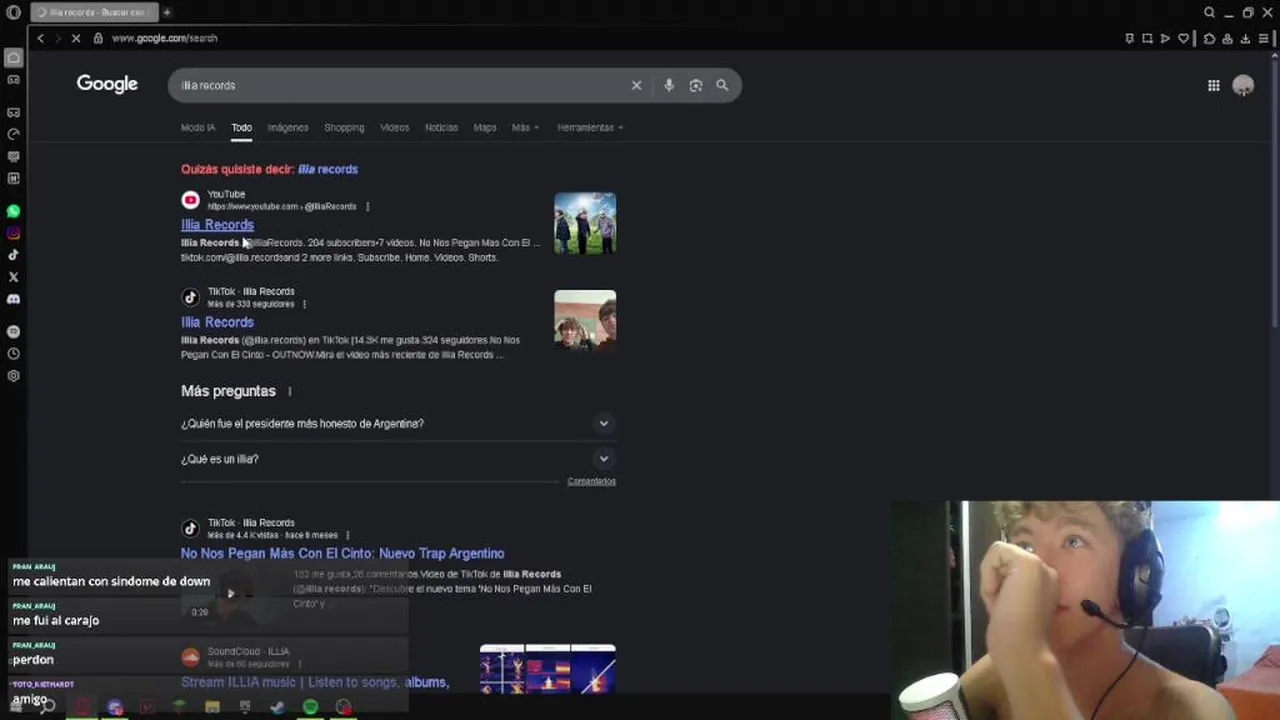Open Instagram in the sidebar
The width and height of the screenshot is (1280, 720).
[13, 233]
